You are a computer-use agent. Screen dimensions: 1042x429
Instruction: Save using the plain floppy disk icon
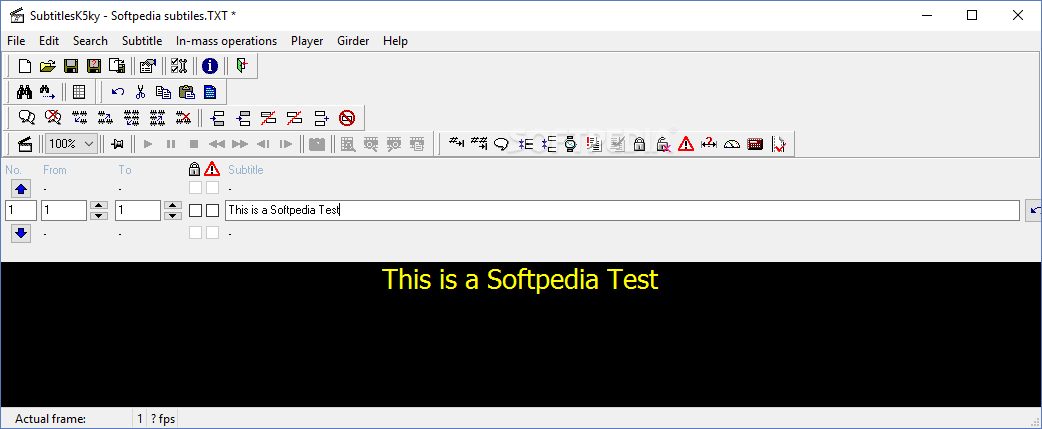[x=71, y=66]
